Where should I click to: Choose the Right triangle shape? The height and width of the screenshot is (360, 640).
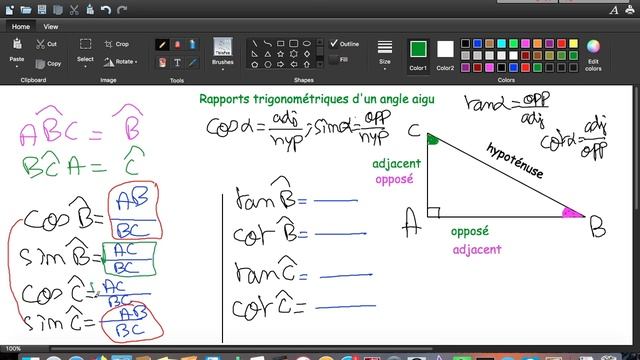255,54
